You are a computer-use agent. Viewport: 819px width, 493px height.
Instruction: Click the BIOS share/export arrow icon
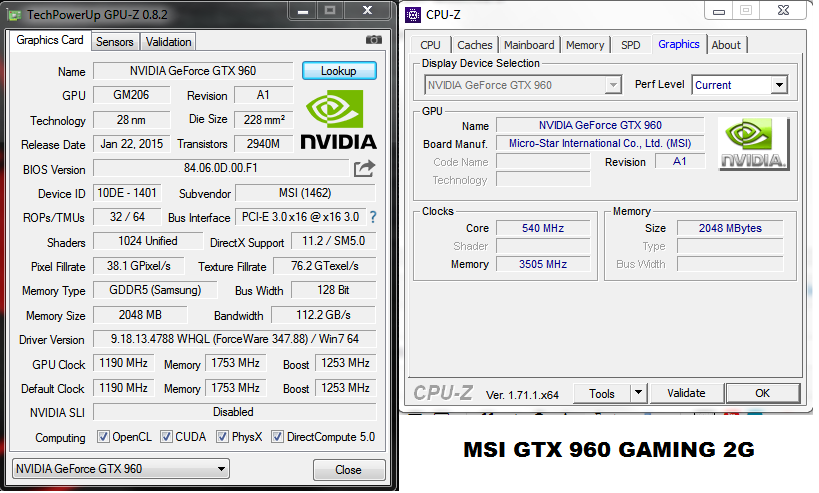364,169
